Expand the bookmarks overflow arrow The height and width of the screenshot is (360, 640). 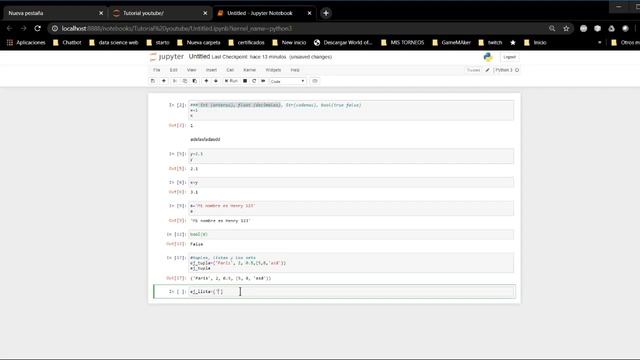600,42
